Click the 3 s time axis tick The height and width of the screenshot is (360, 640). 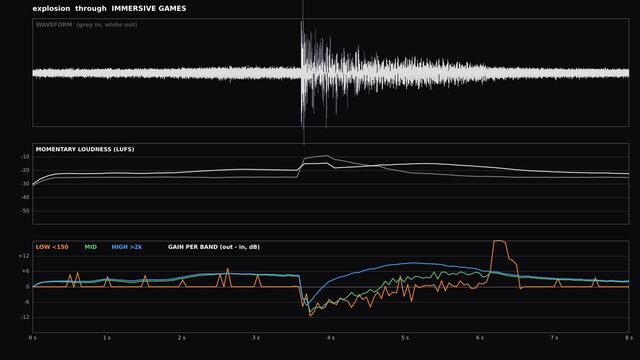pos(256,338)
